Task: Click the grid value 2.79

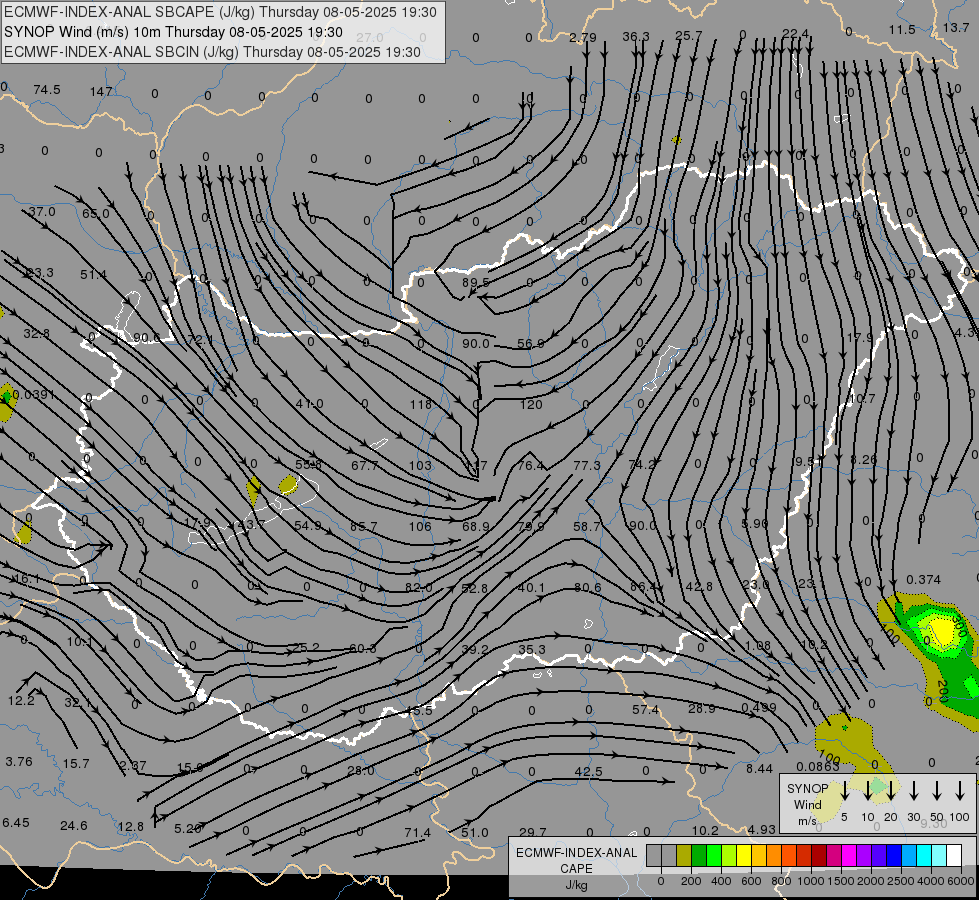Action: coord(583,37)
